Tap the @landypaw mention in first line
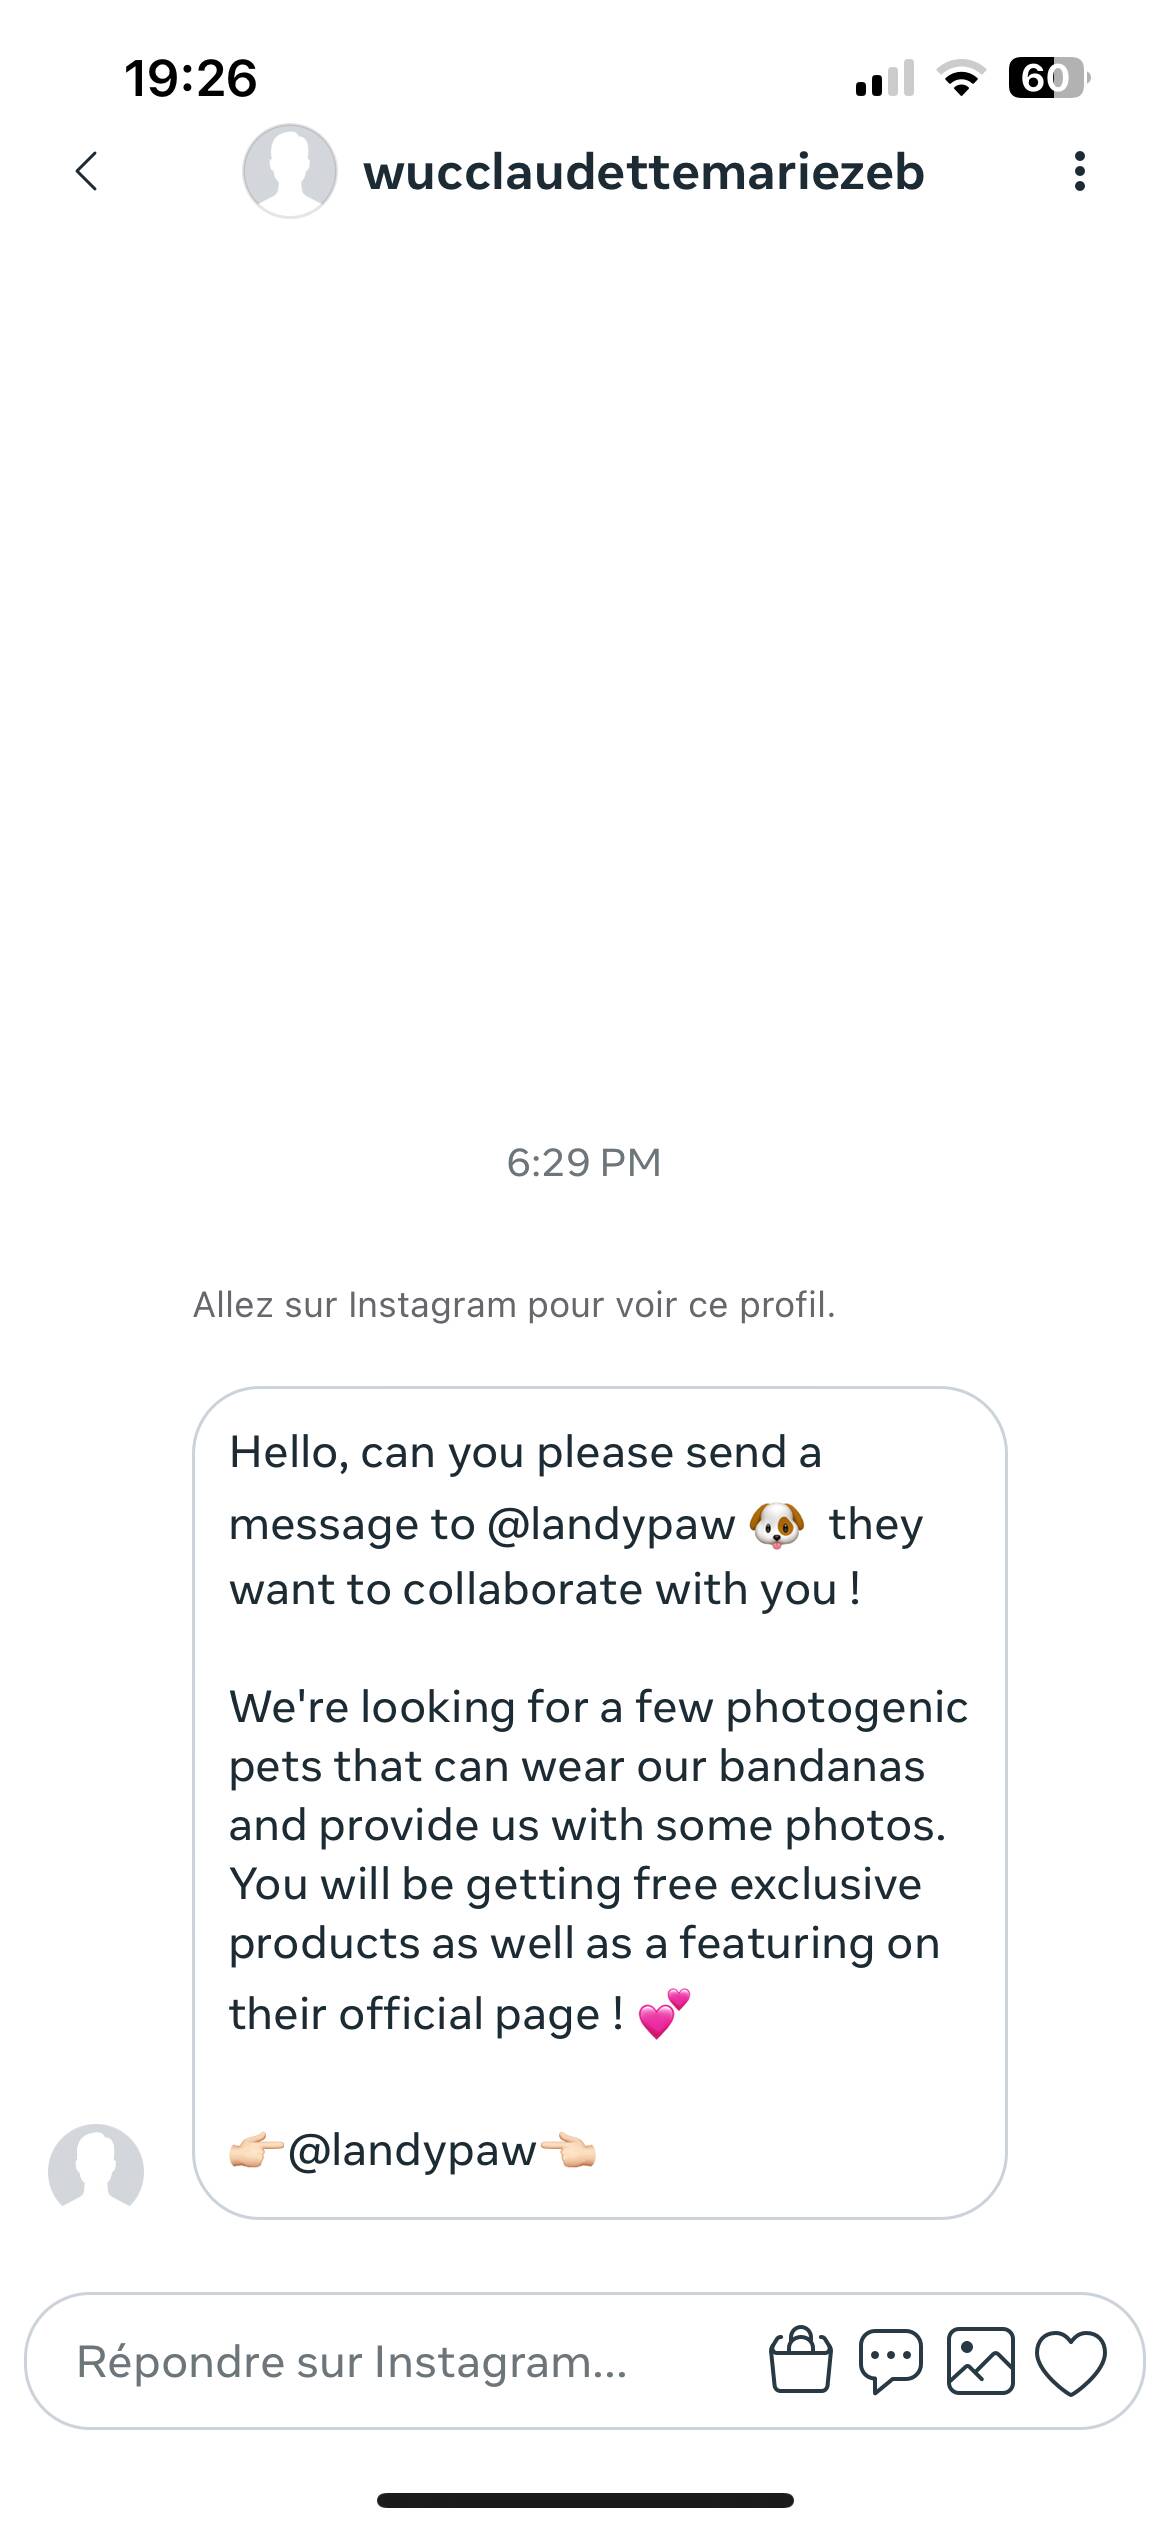 coord(611,1525)
